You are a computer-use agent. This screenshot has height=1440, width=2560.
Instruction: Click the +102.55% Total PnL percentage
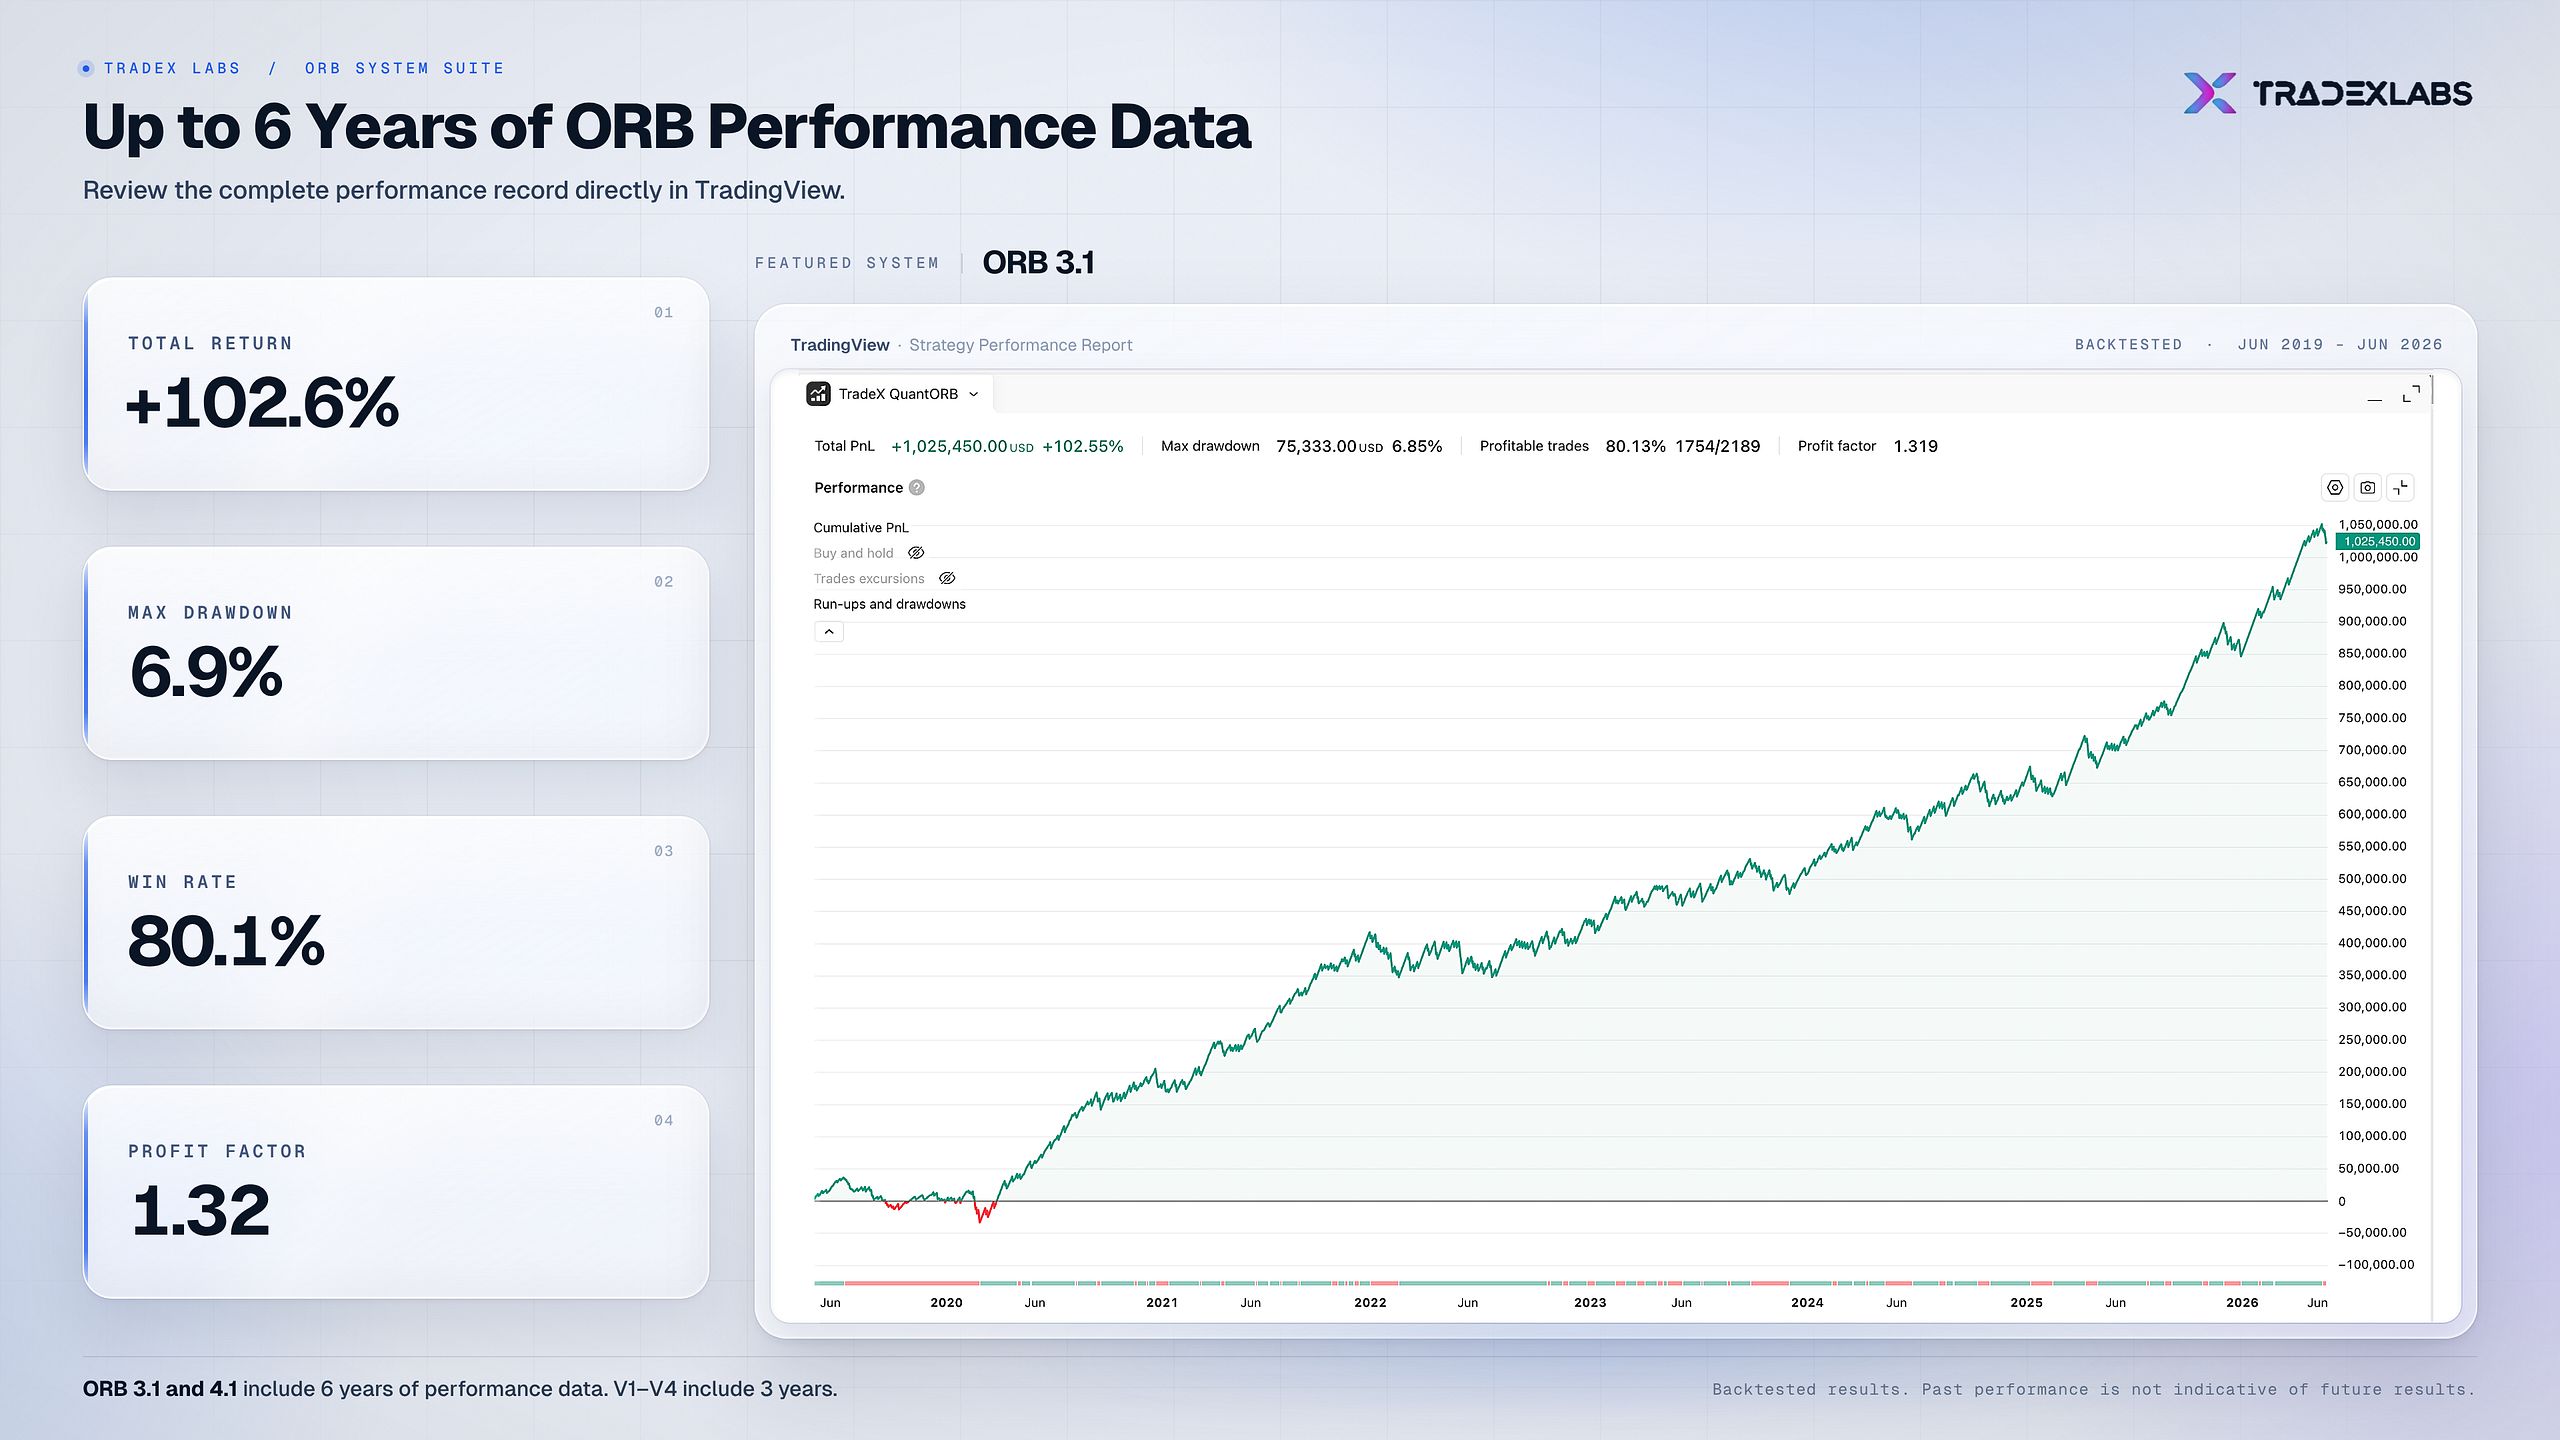1082,446
